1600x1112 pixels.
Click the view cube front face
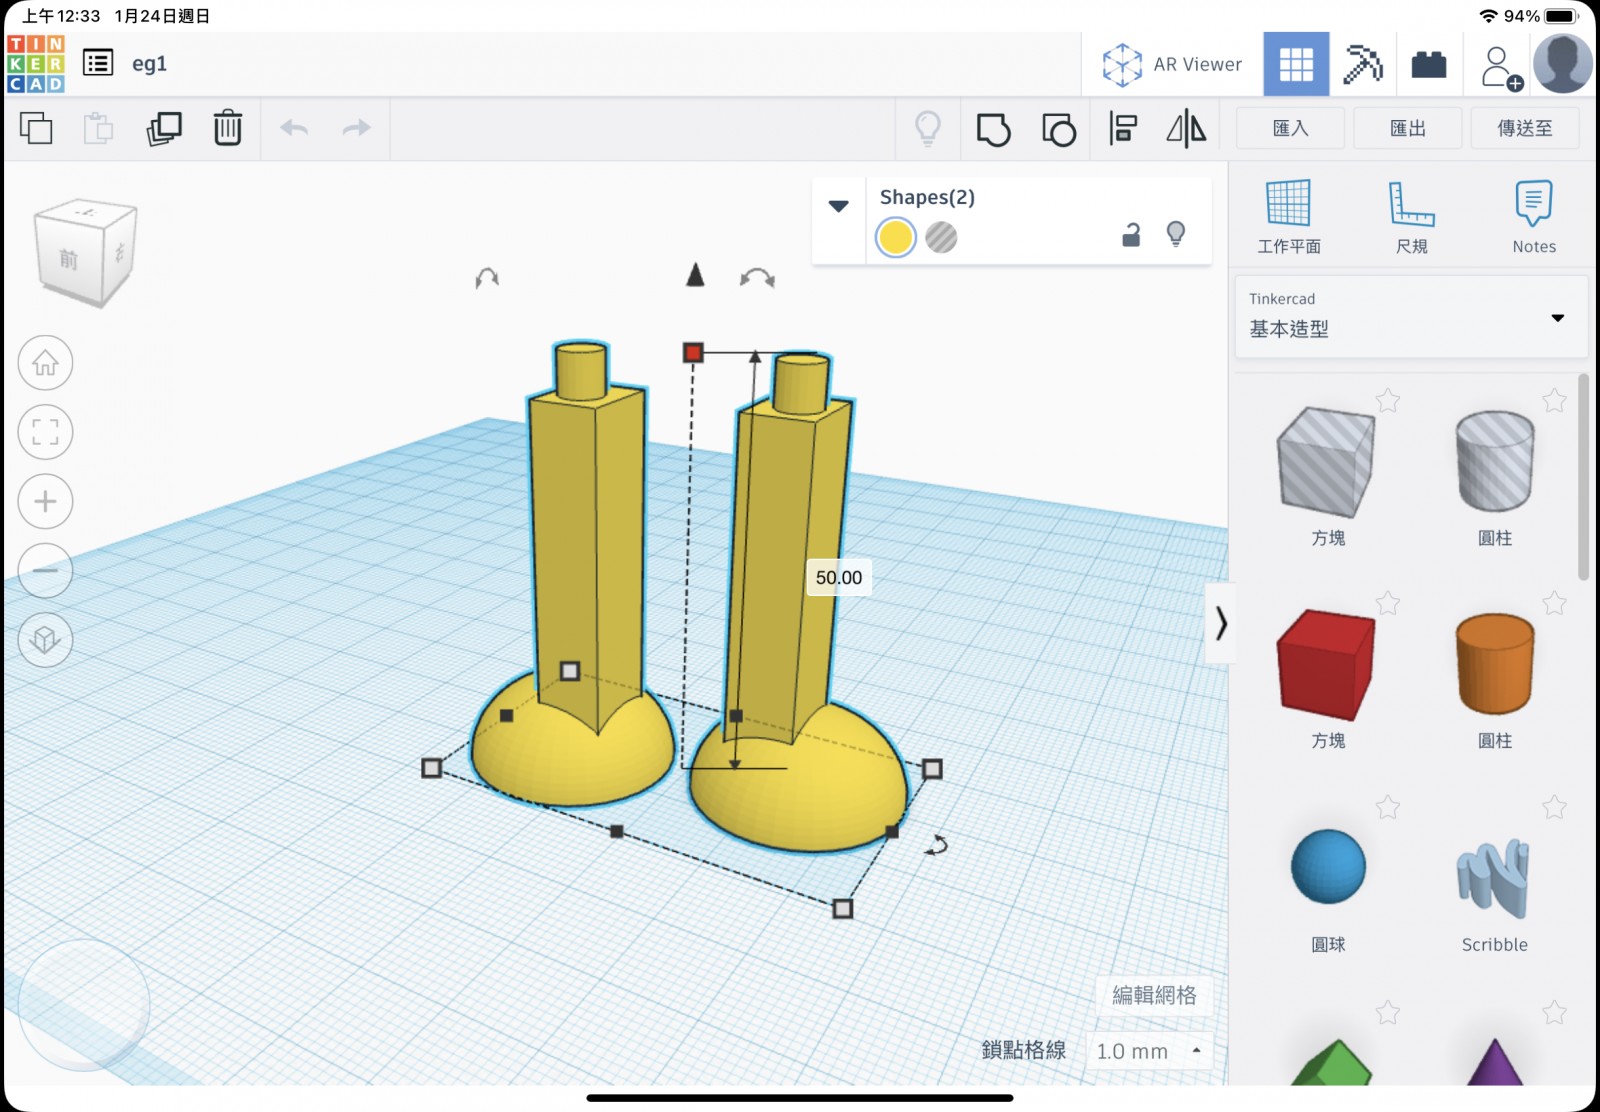tap(68, 259)
